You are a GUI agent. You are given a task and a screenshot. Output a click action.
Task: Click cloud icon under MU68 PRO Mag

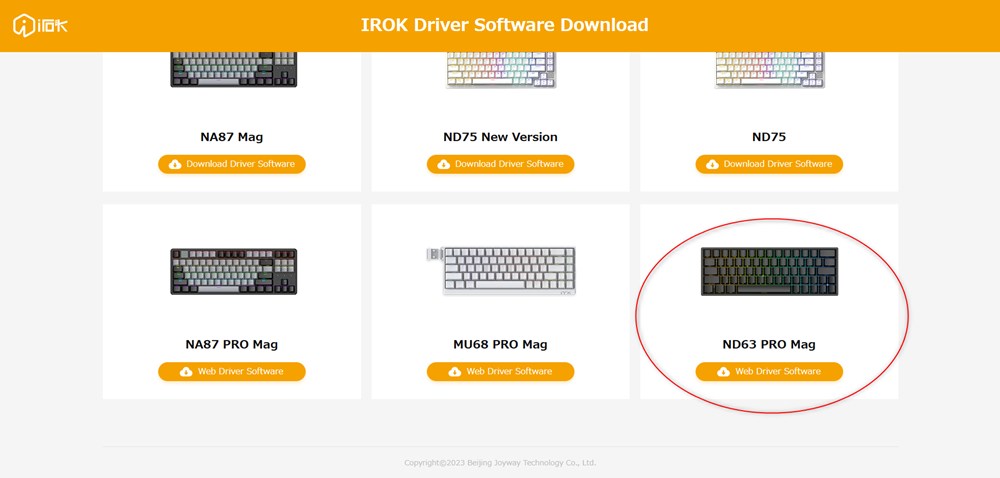pyautogui.click(x=455, y=372)
